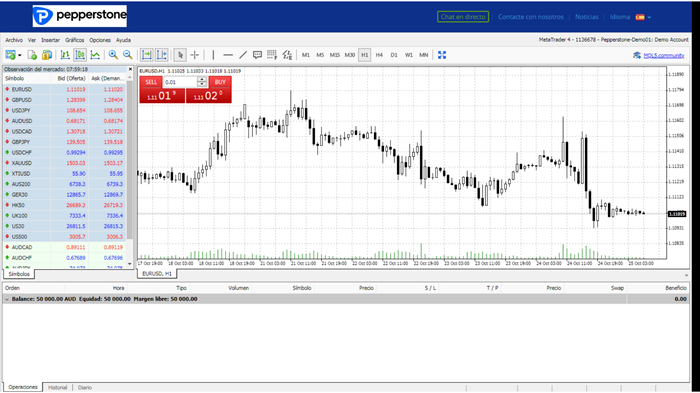Click scroll-down arrow of market watch scrollbar
This screenshot has width=700, height=393.
130,264
